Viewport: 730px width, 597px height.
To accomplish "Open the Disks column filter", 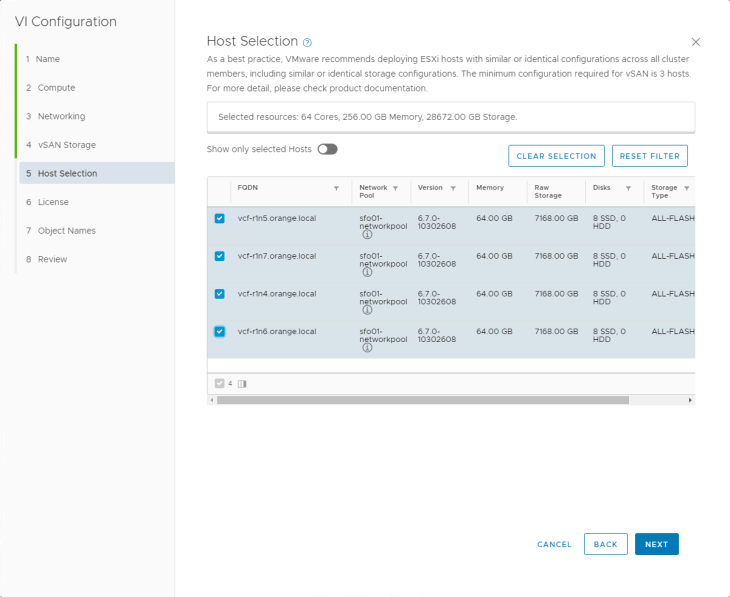I will tap(628, 188).
